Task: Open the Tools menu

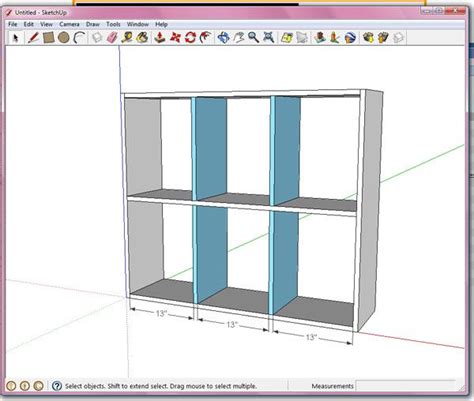Action: point(113,24)
